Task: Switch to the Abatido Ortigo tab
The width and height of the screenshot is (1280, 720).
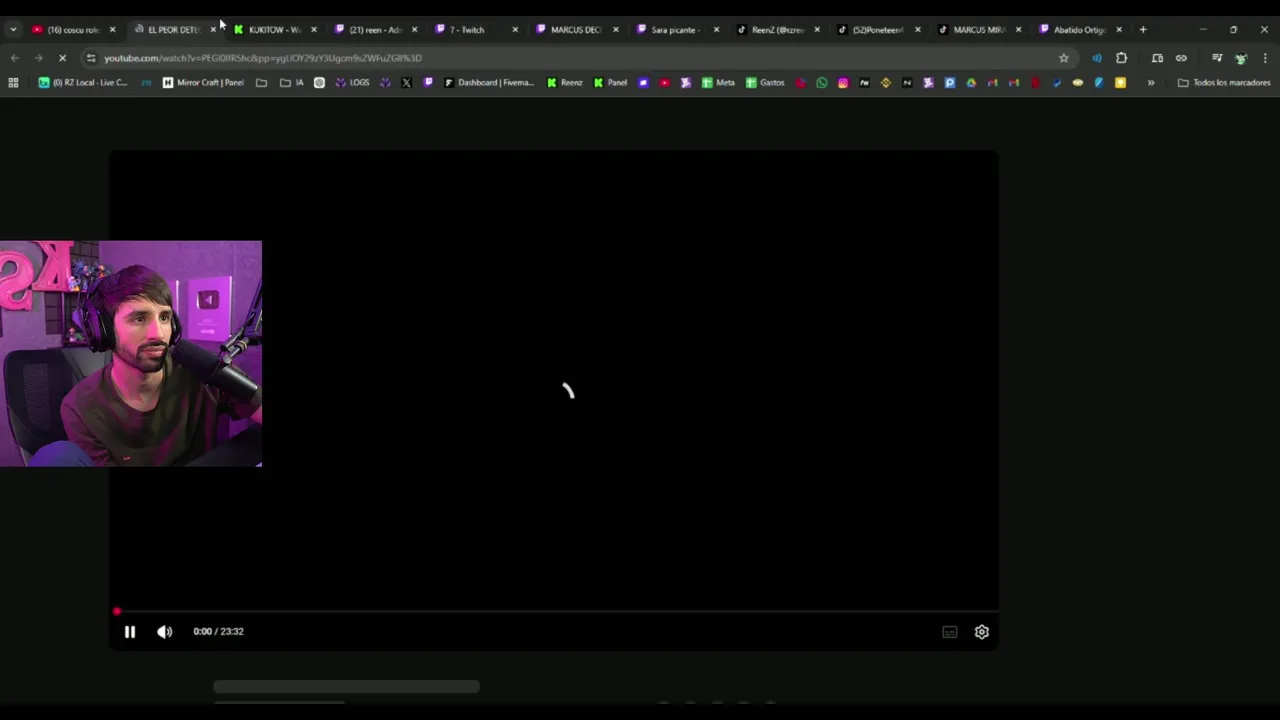Action: pos(1081,30)
